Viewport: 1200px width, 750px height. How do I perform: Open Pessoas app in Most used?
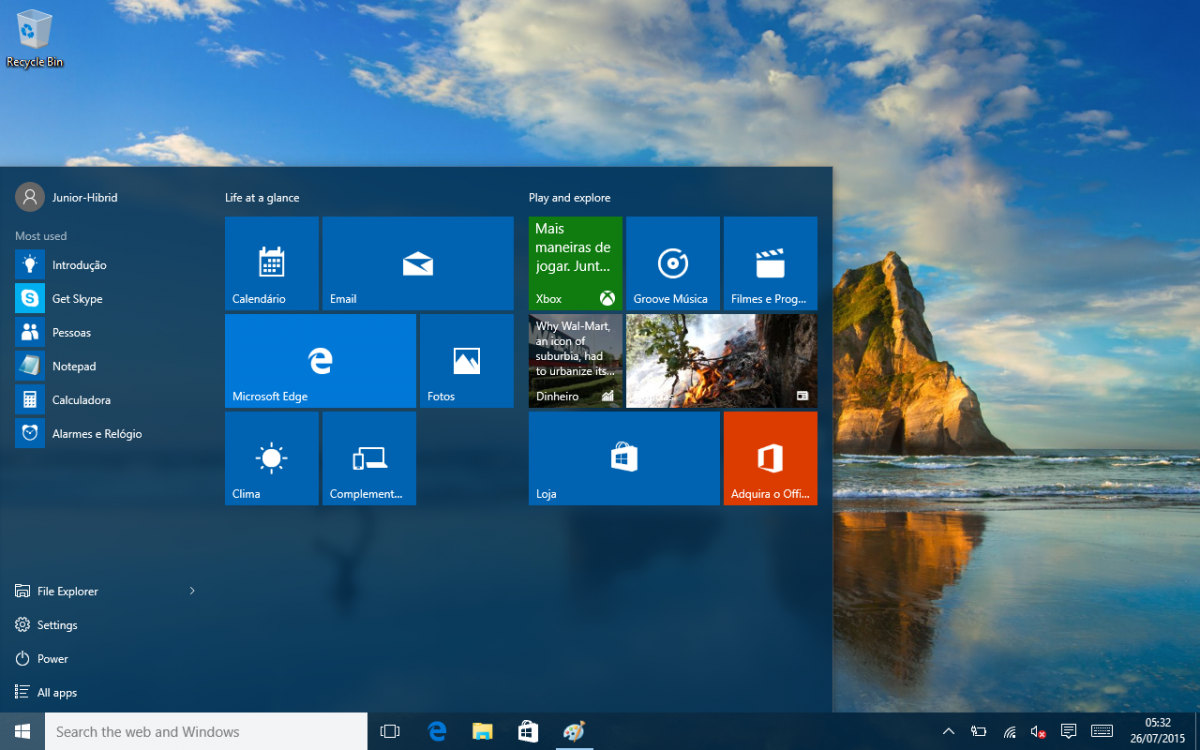(x=108, y=332)
